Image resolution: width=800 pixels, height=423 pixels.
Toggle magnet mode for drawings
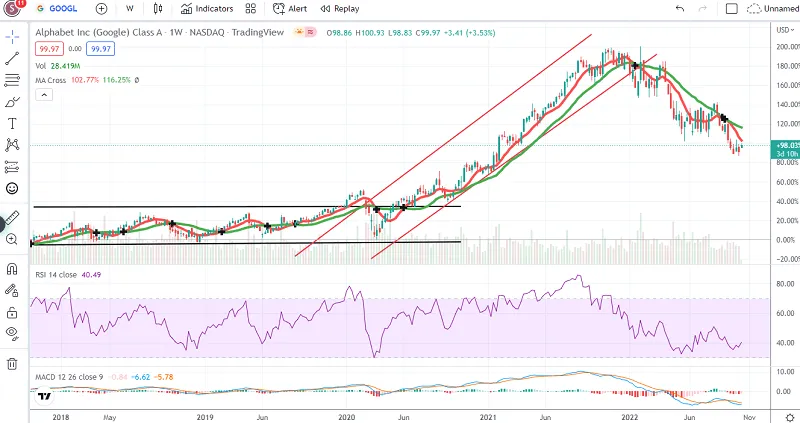click(x=12, y=269)
